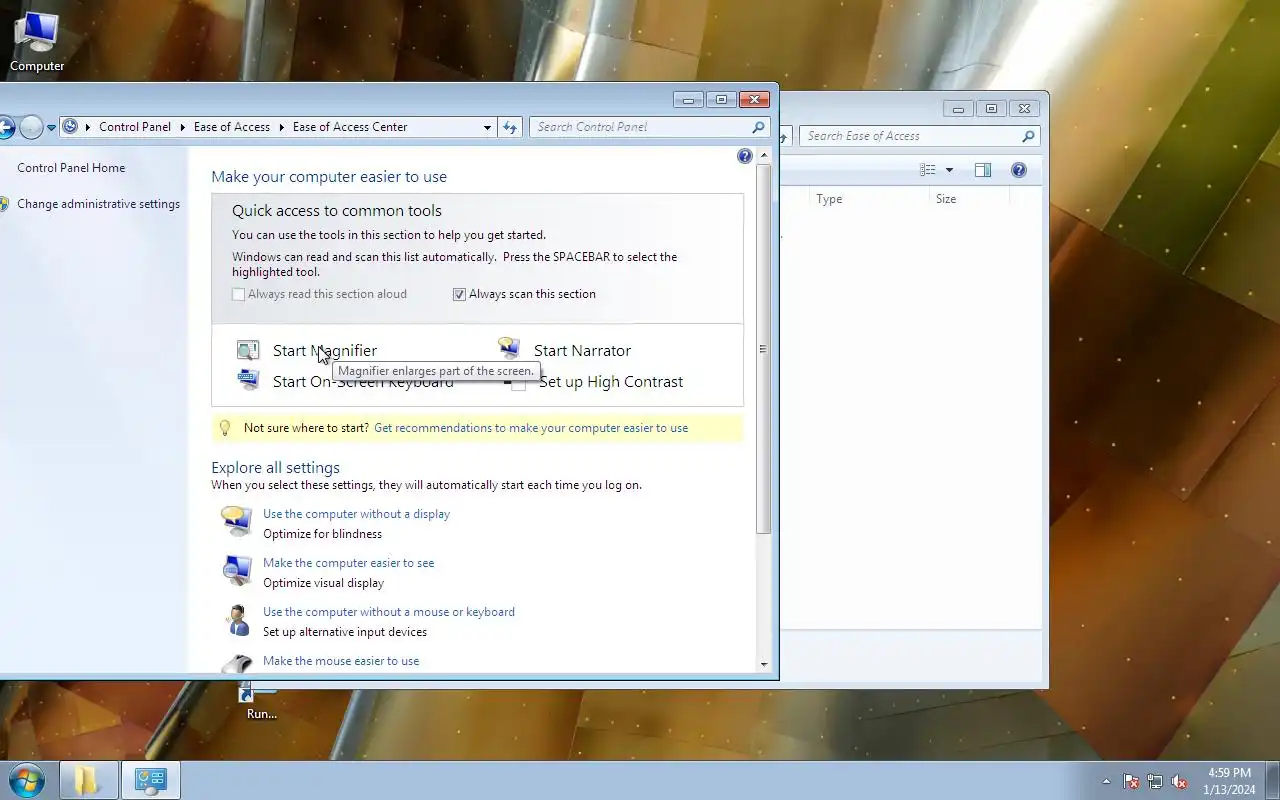Click the vertical scrollbar thumb

764,348
